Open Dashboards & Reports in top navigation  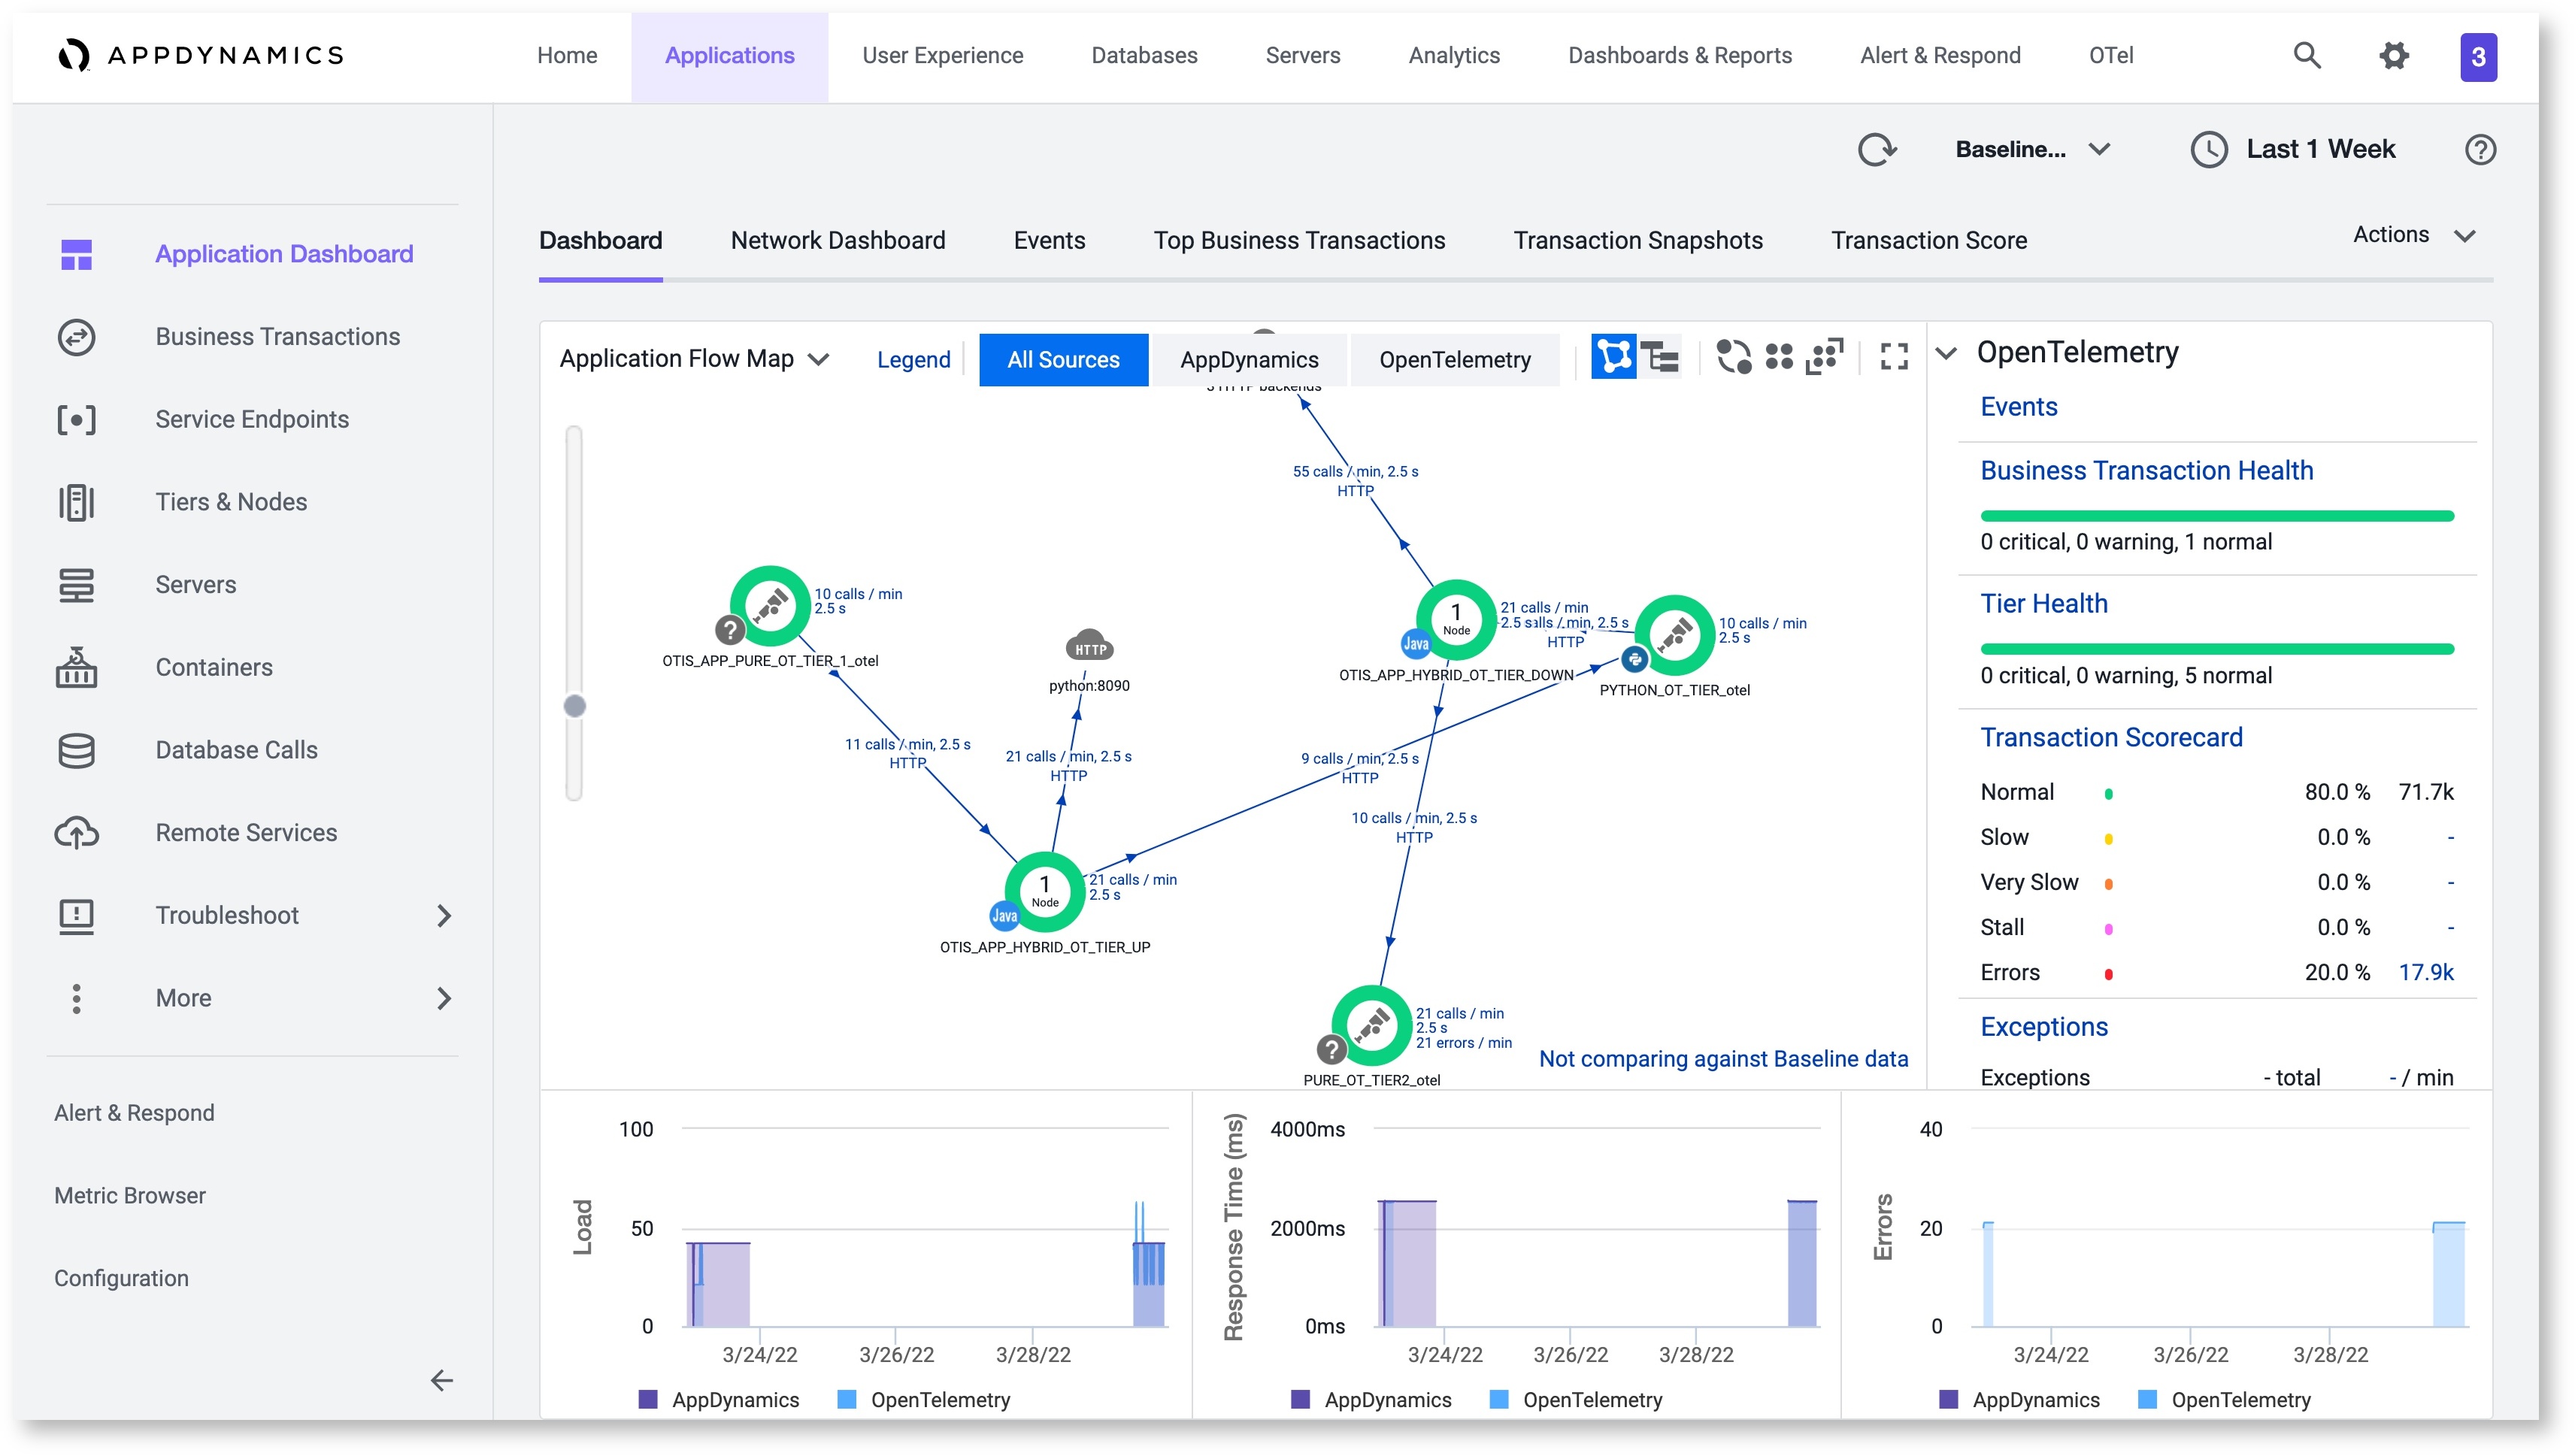click(x=1679, y=56)
